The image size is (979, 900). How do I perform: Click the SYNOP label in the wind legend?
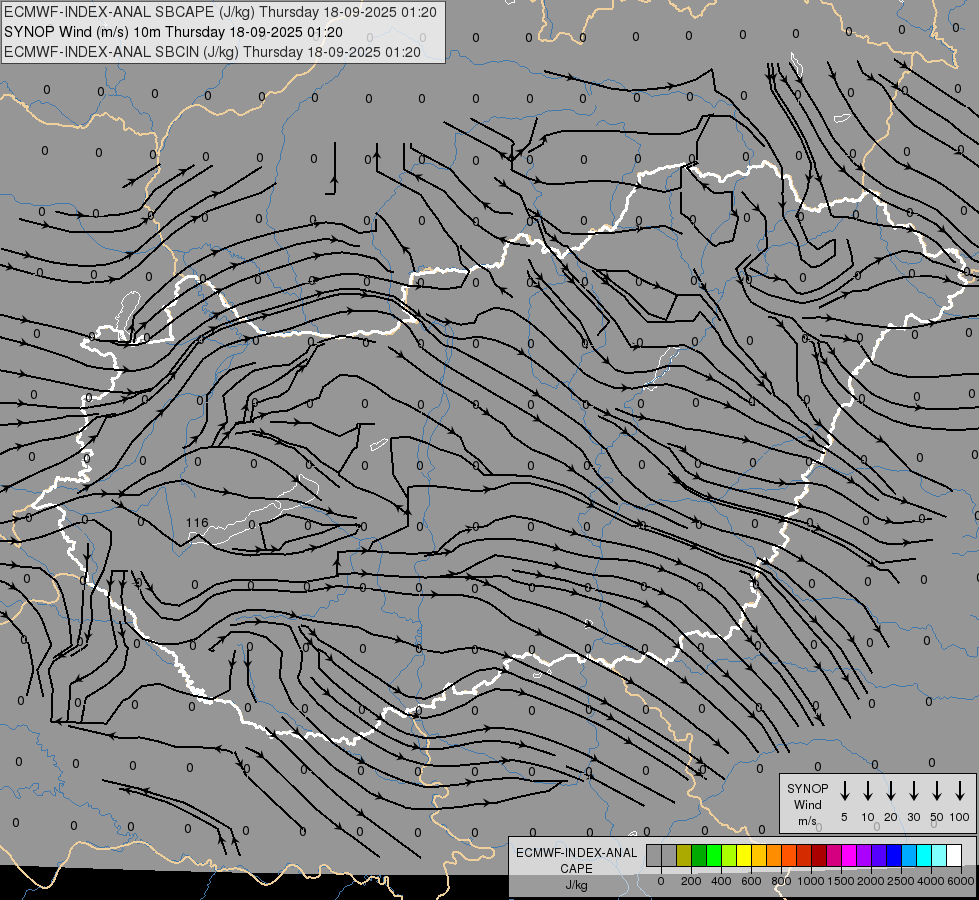pos(807,788)
